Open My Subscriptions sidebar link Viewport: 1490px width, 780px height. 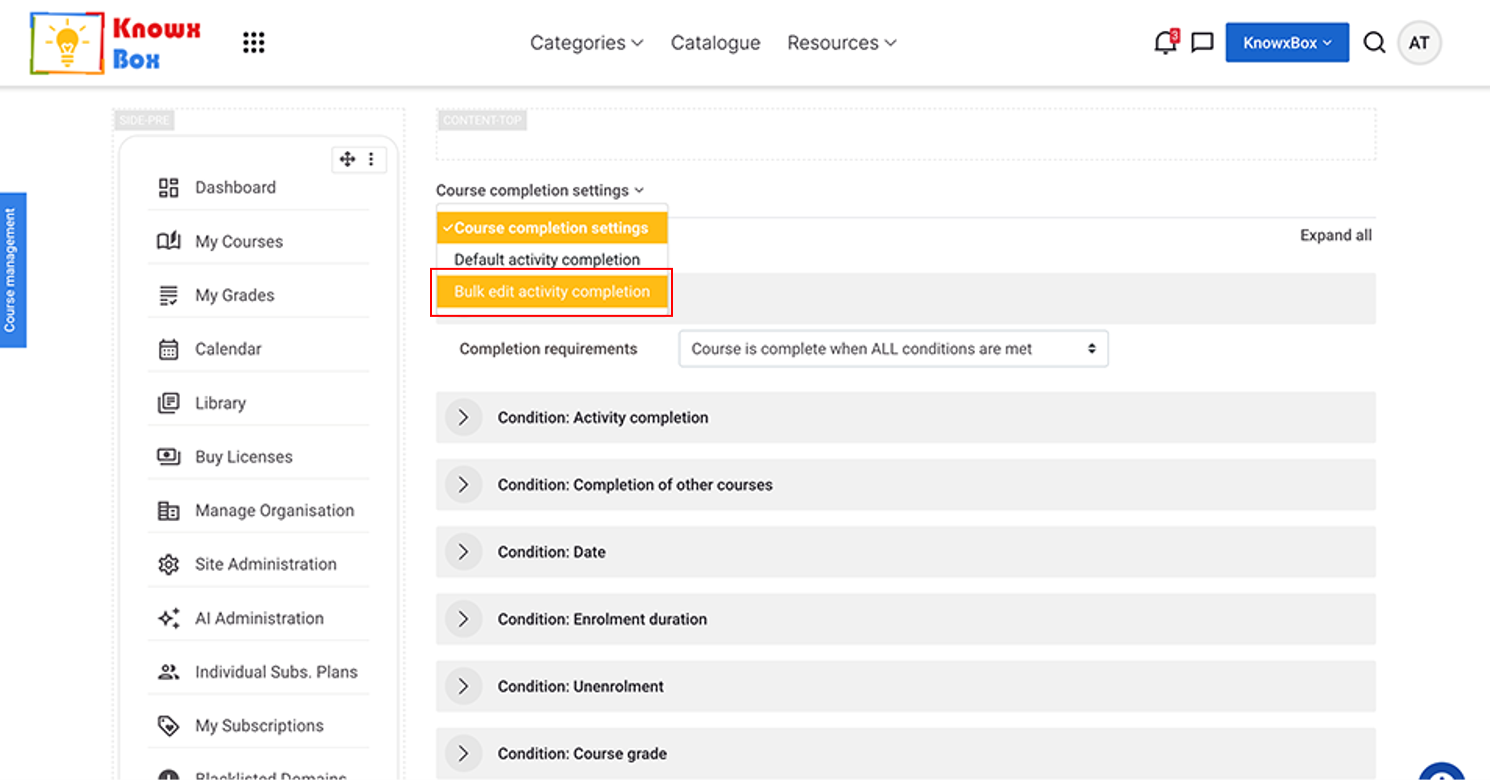click(259, 726)
